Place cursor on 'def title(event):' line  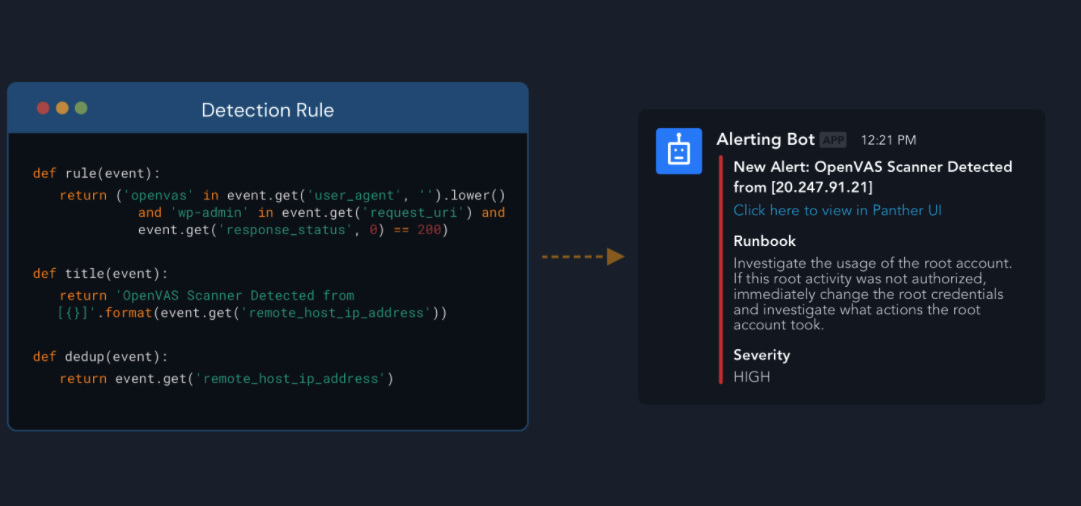point(100,273)
